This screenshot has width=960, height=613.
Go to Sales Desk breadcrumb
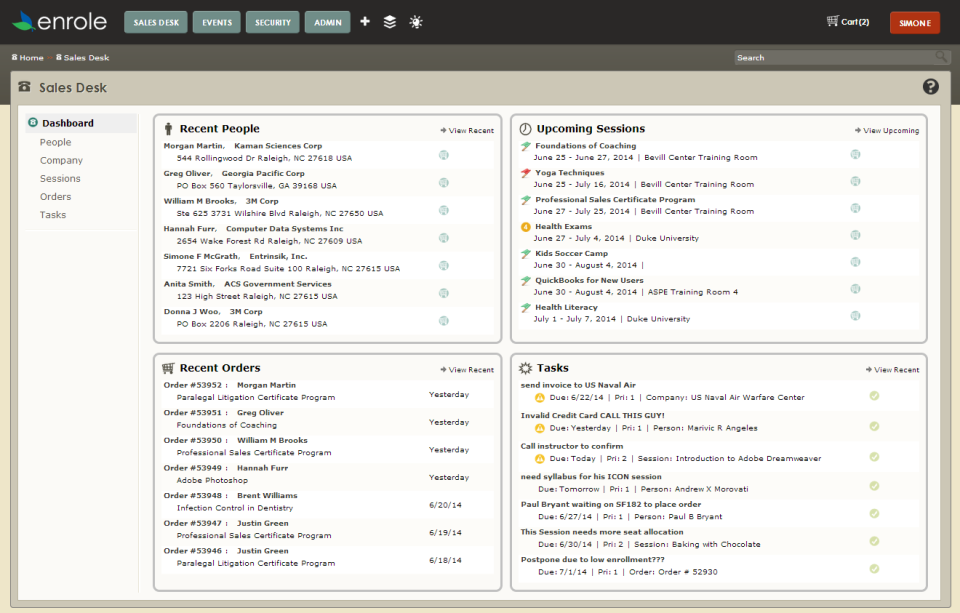coord(83,58)
